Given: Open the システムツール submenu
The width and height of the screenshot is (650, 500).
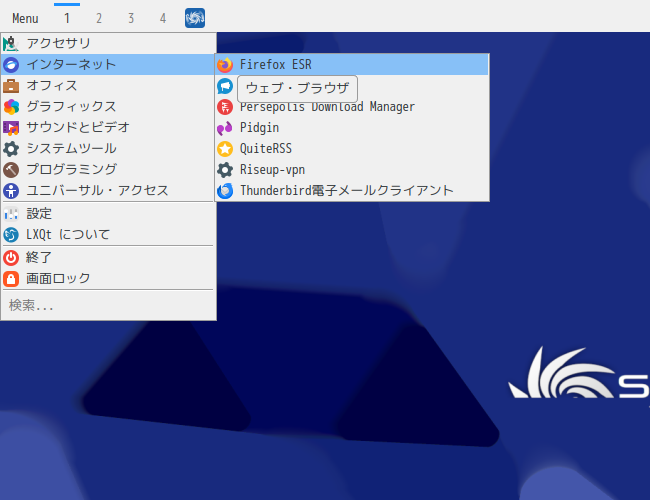Looking at the screenshot, I should (x=109, y=148).
